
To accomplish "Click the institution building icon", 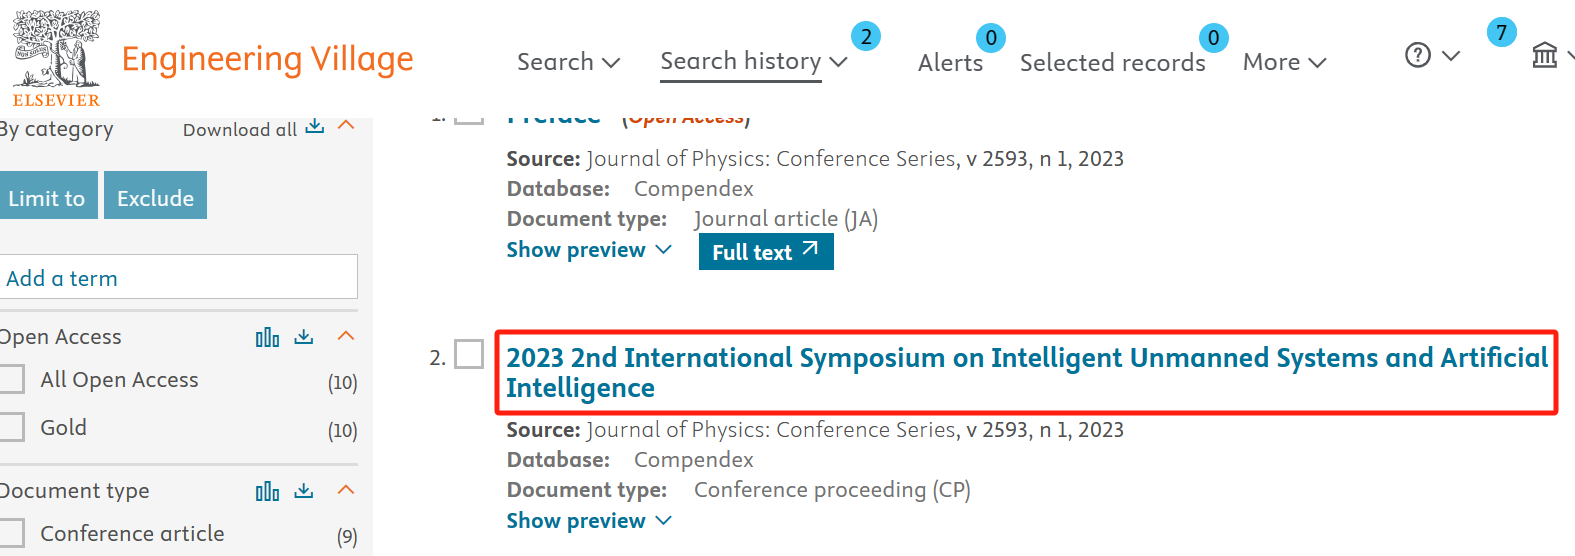I will pyautogui.click(x=1545, y=55).
